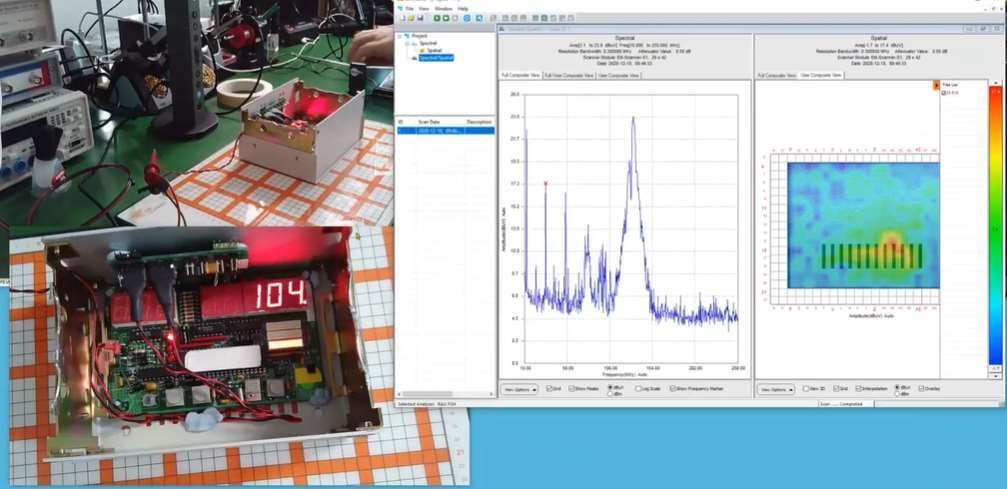Click the ID column header
Screen dimensions: 1007x489
click(401, 121)
